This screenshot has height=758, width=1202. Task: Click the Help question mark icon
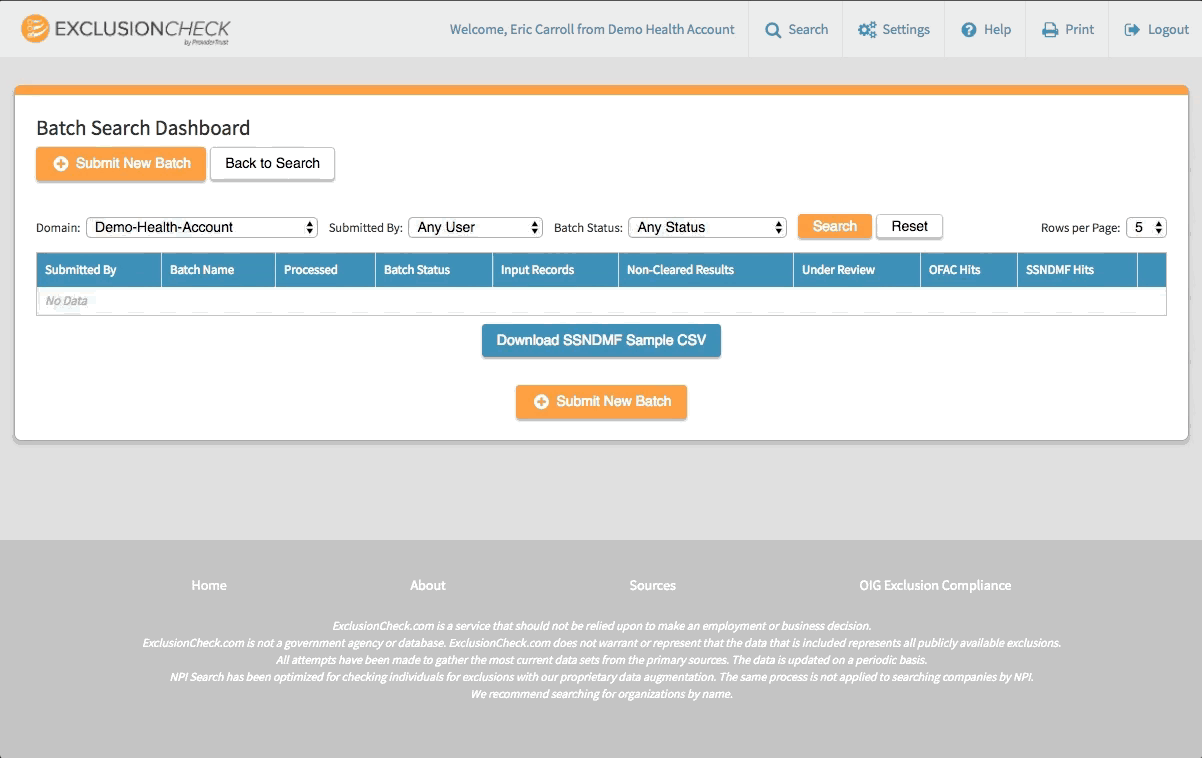pyautogui.click(x=969, y=30)
